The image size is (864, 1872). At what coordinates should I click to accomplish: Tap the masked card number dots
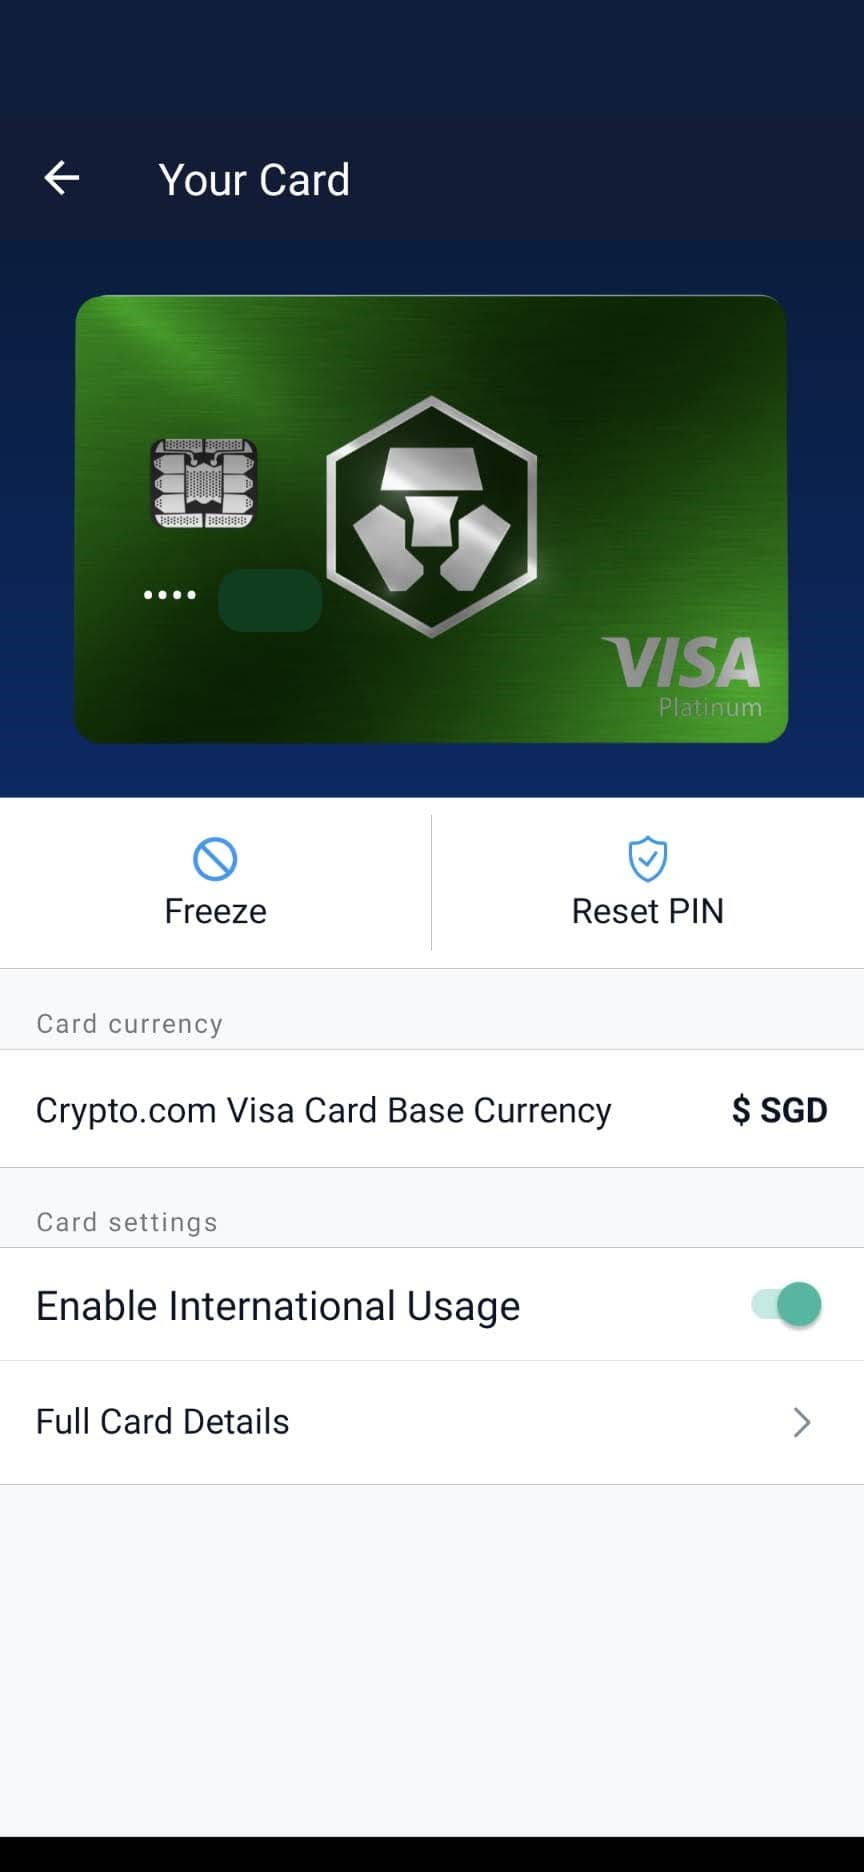point(170,595)
